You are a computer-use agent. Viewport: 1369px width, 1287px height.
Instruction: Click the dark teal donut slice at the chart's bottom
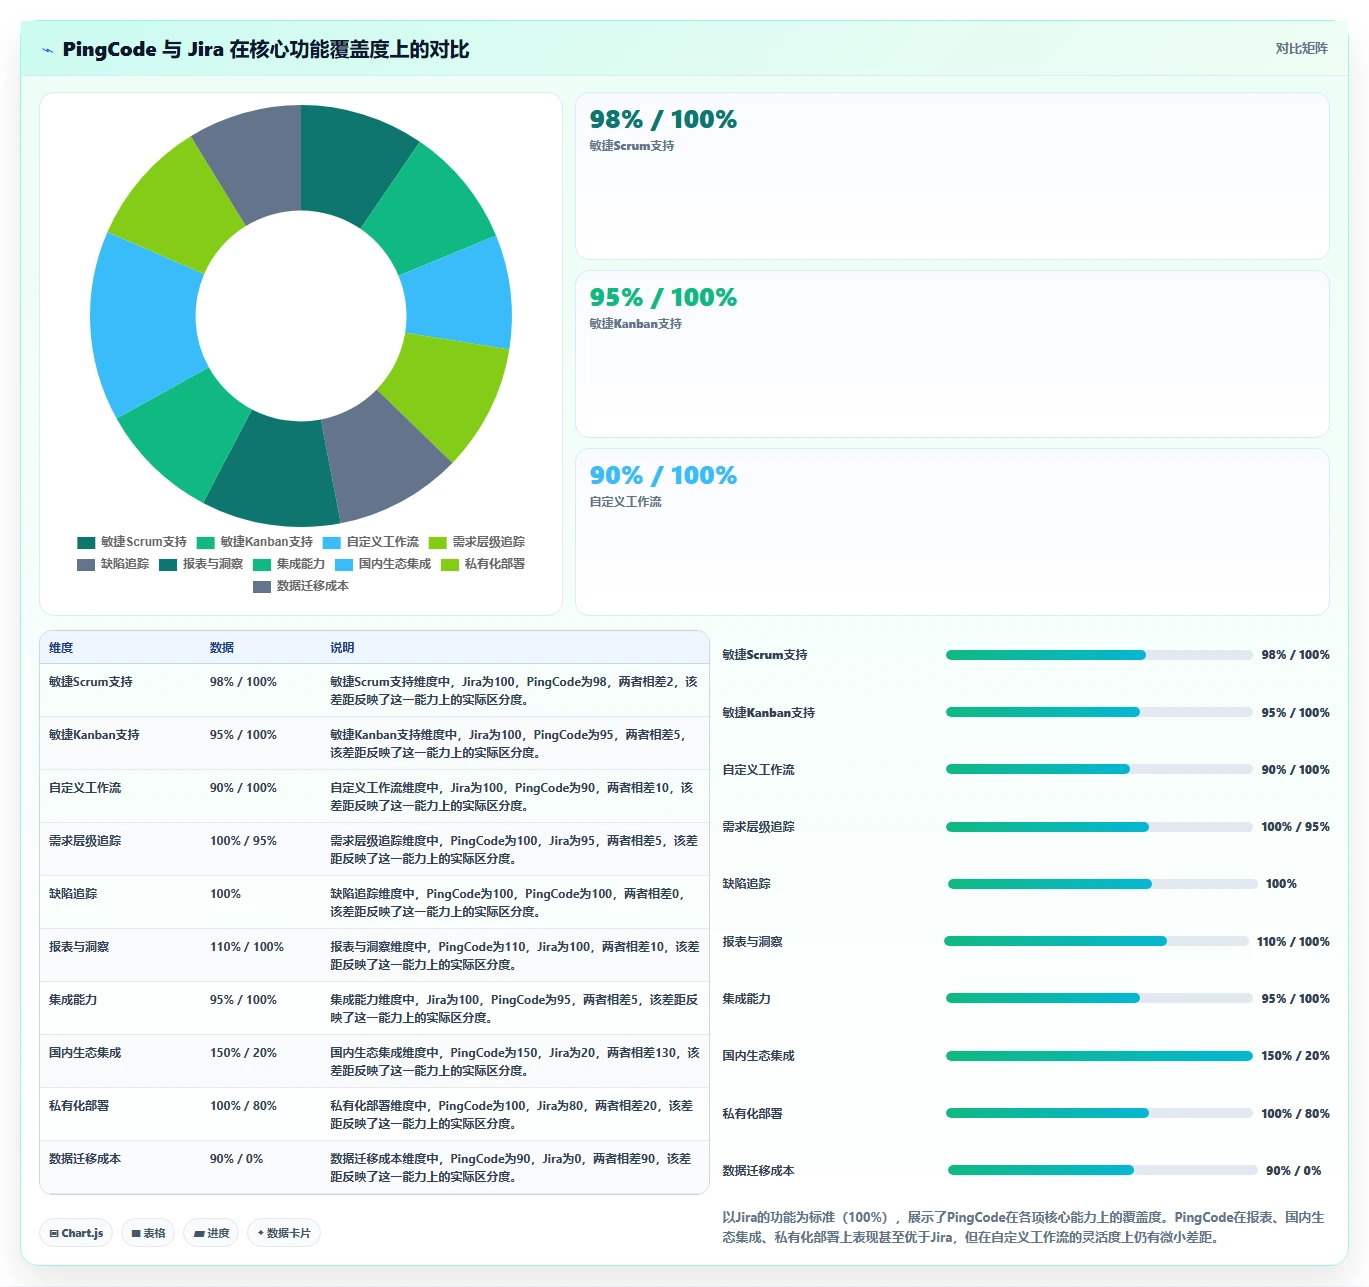pos(275,470)
